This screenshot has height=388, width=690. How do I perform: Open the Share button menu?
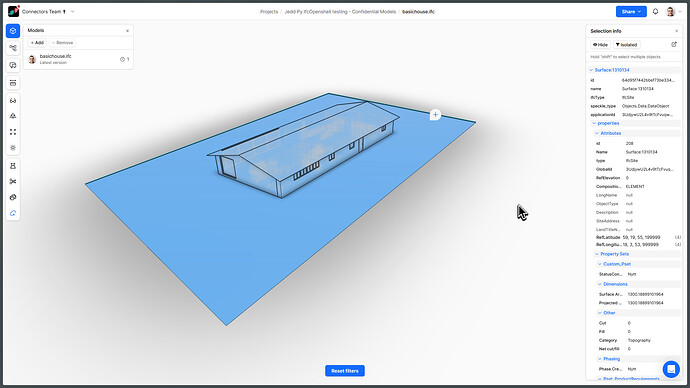point(631,11)
